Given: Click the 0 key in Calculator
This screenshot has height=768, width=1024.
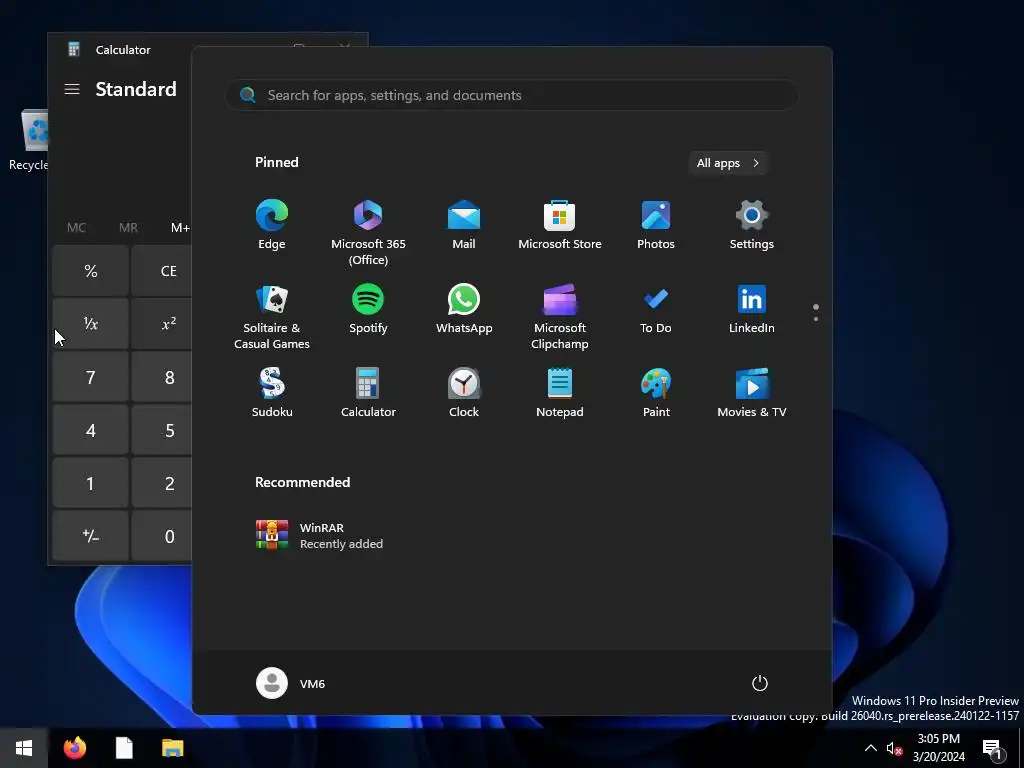Looking at the screenshot, I should [162, 536].
